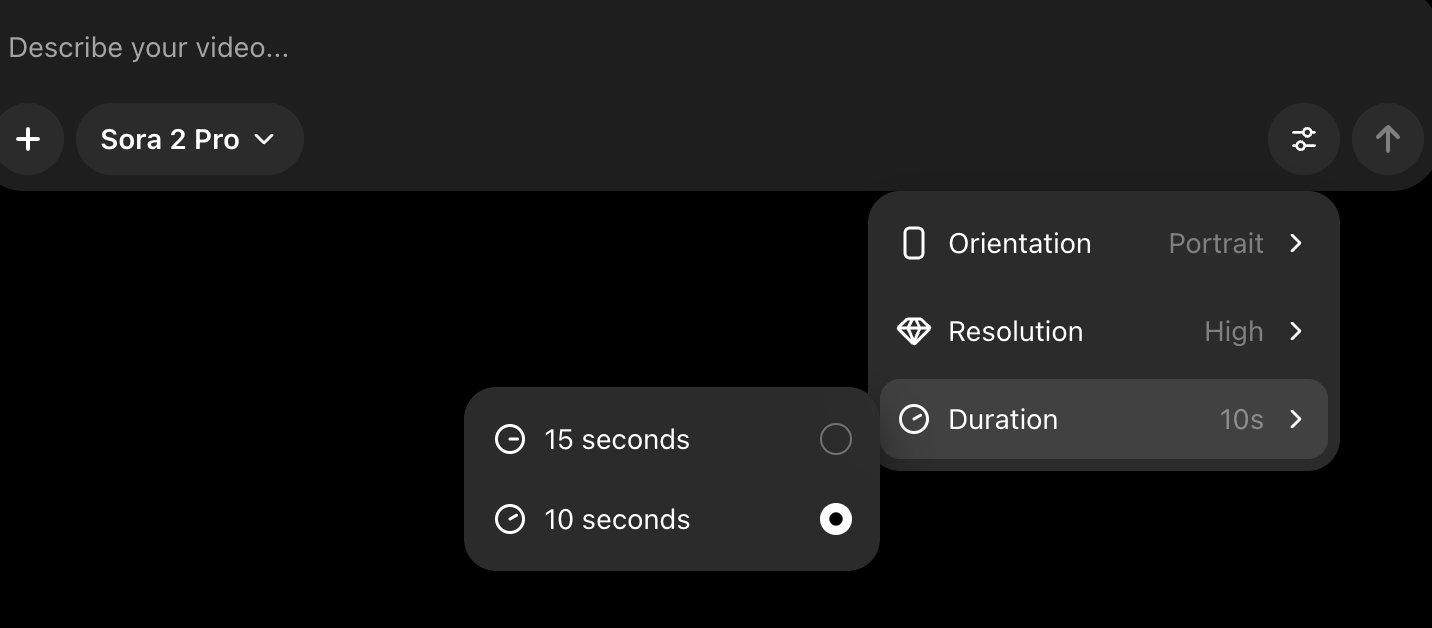Click the up-arrow submit button
The height and width of the screenshot is (628, 1432).
(x=1387, y=139)
